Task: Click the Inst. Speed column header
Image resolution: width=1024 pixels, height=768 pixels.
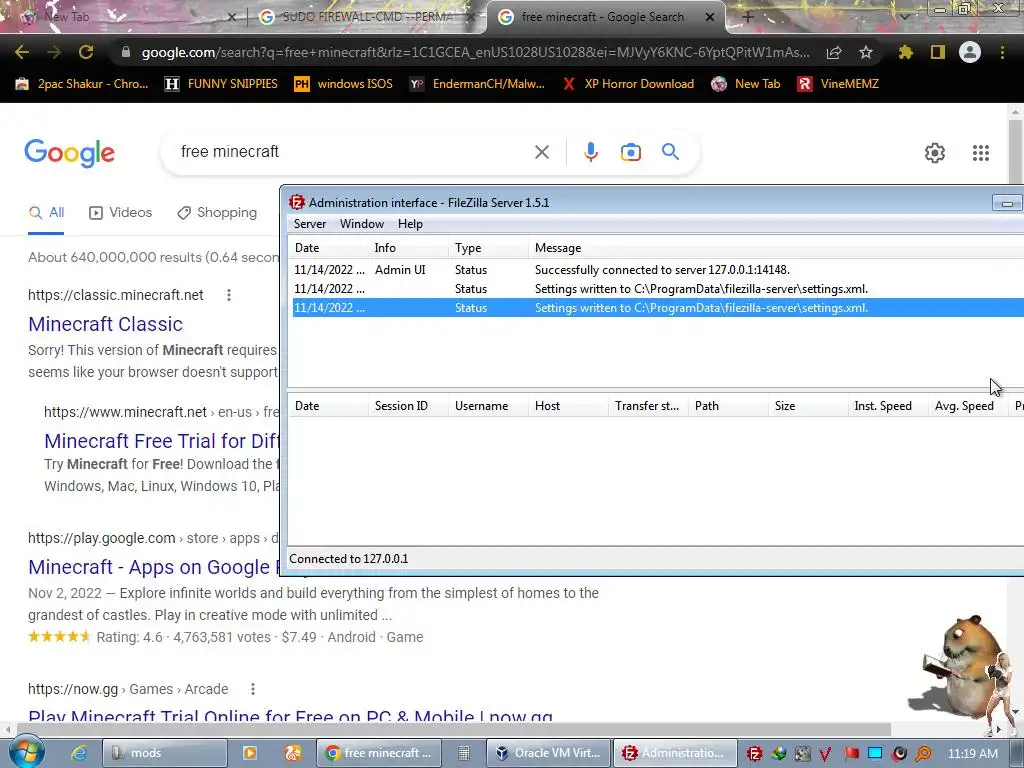Action: tap(888, 406)
